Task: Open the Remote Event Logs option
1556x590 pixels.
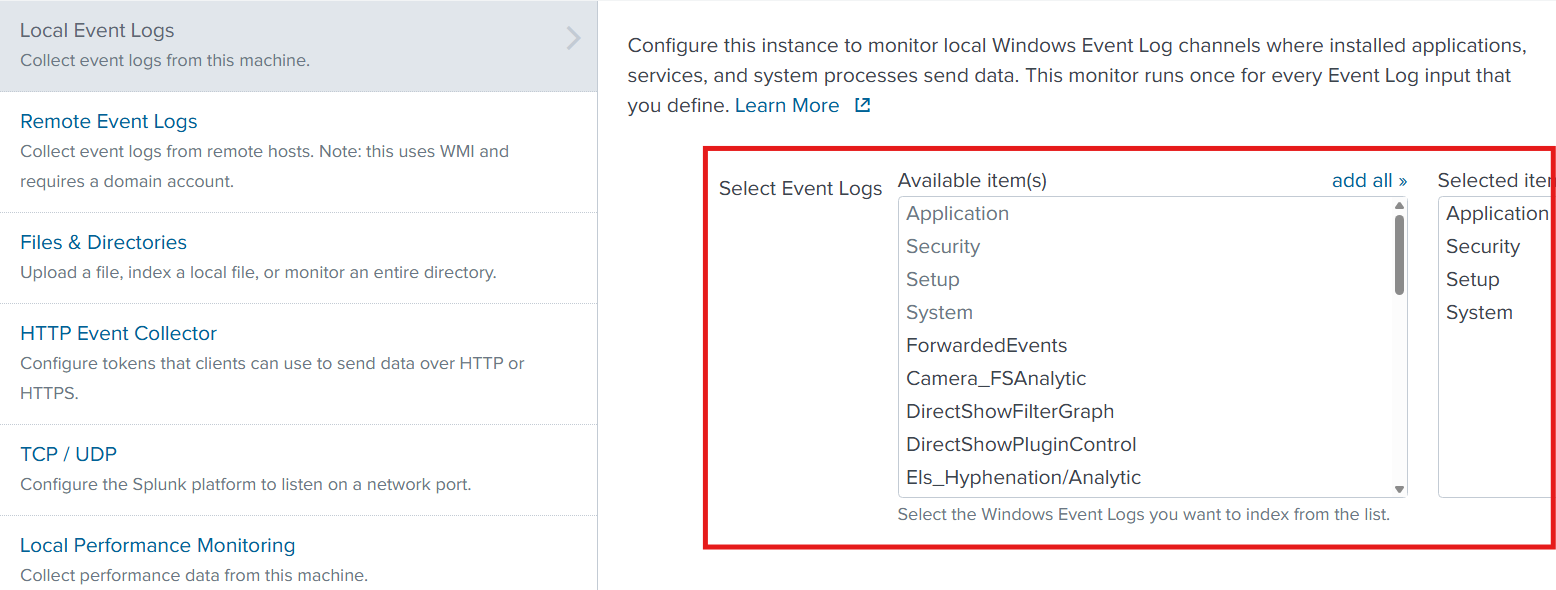Action: 109,121
